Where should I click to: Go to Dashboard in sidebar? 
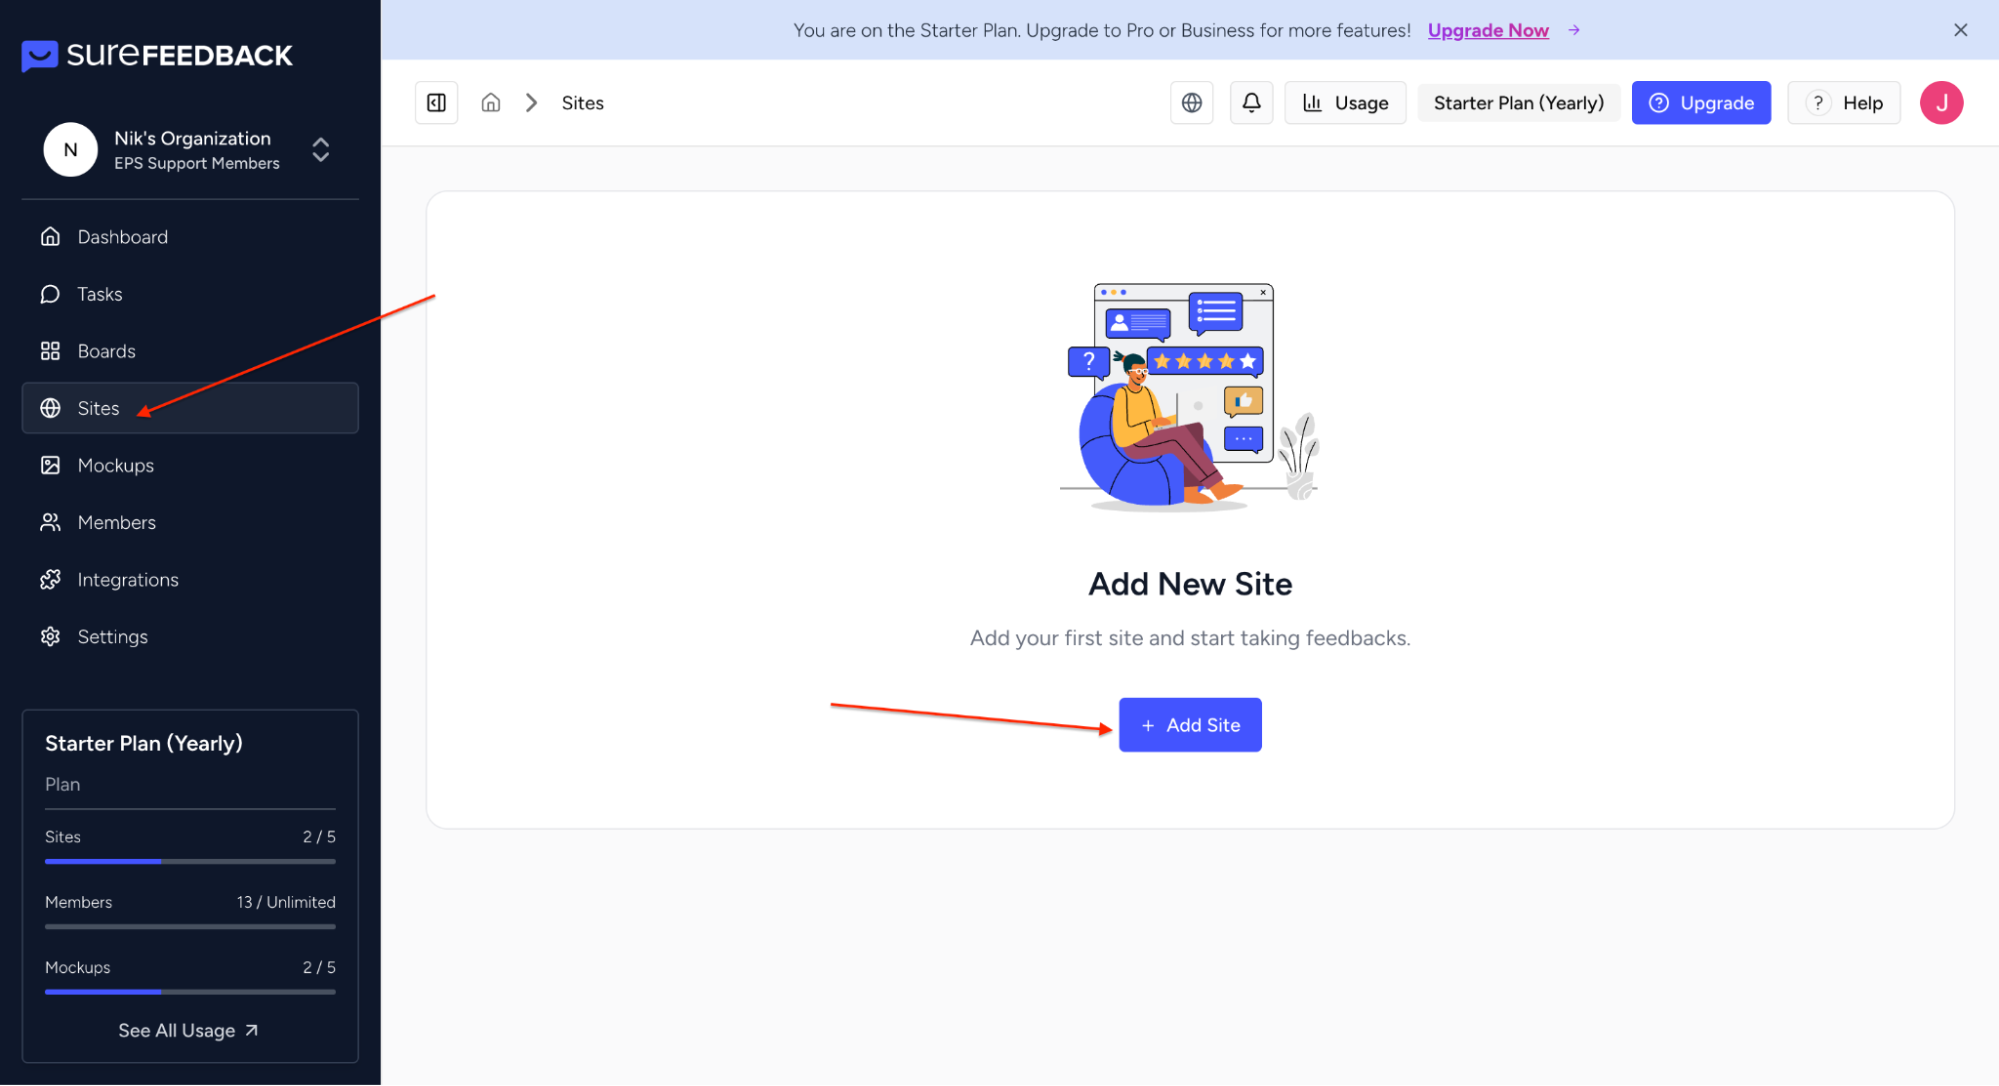(122, 237)
